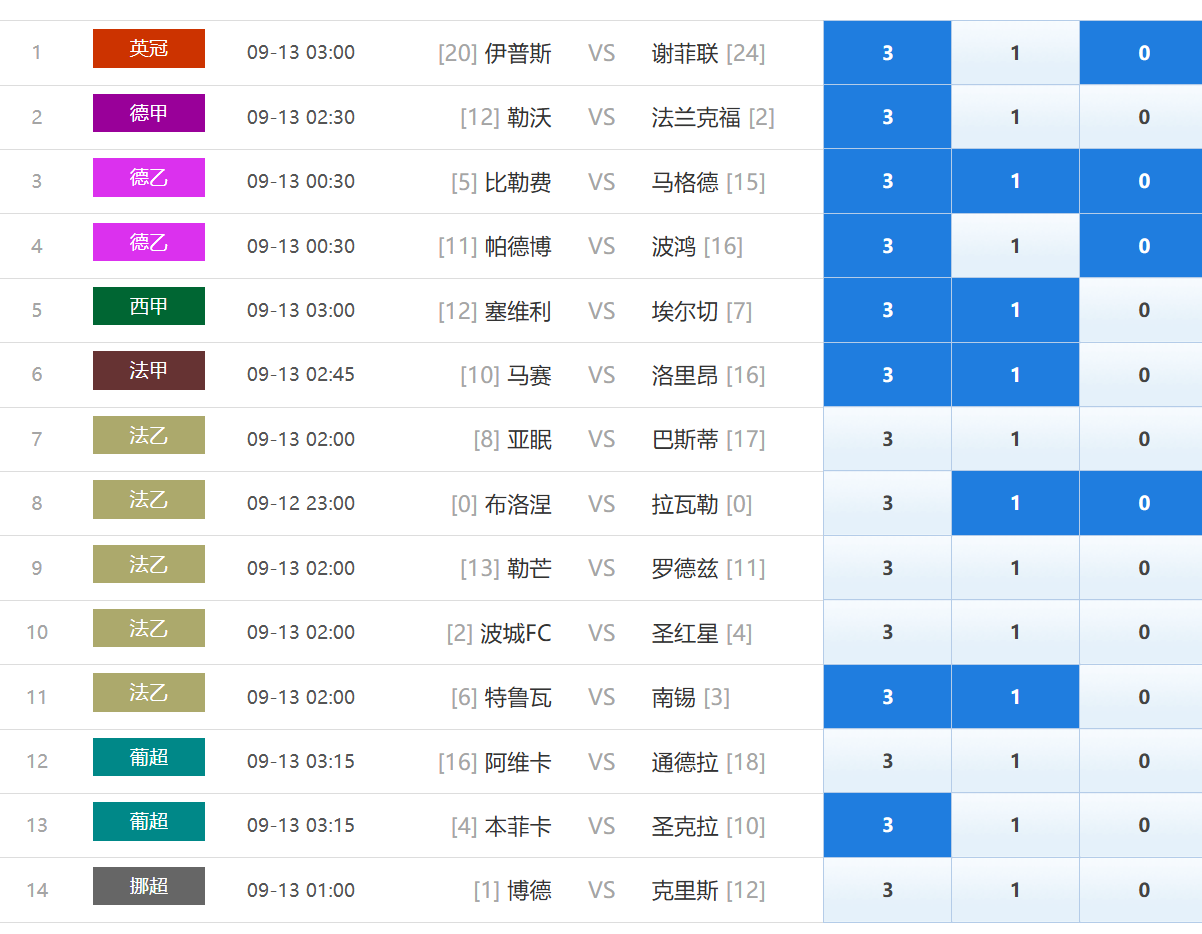Choose 3 for 波城FC vs 圣红星
Screen dimensions: 1202x934
click(887, 632)
